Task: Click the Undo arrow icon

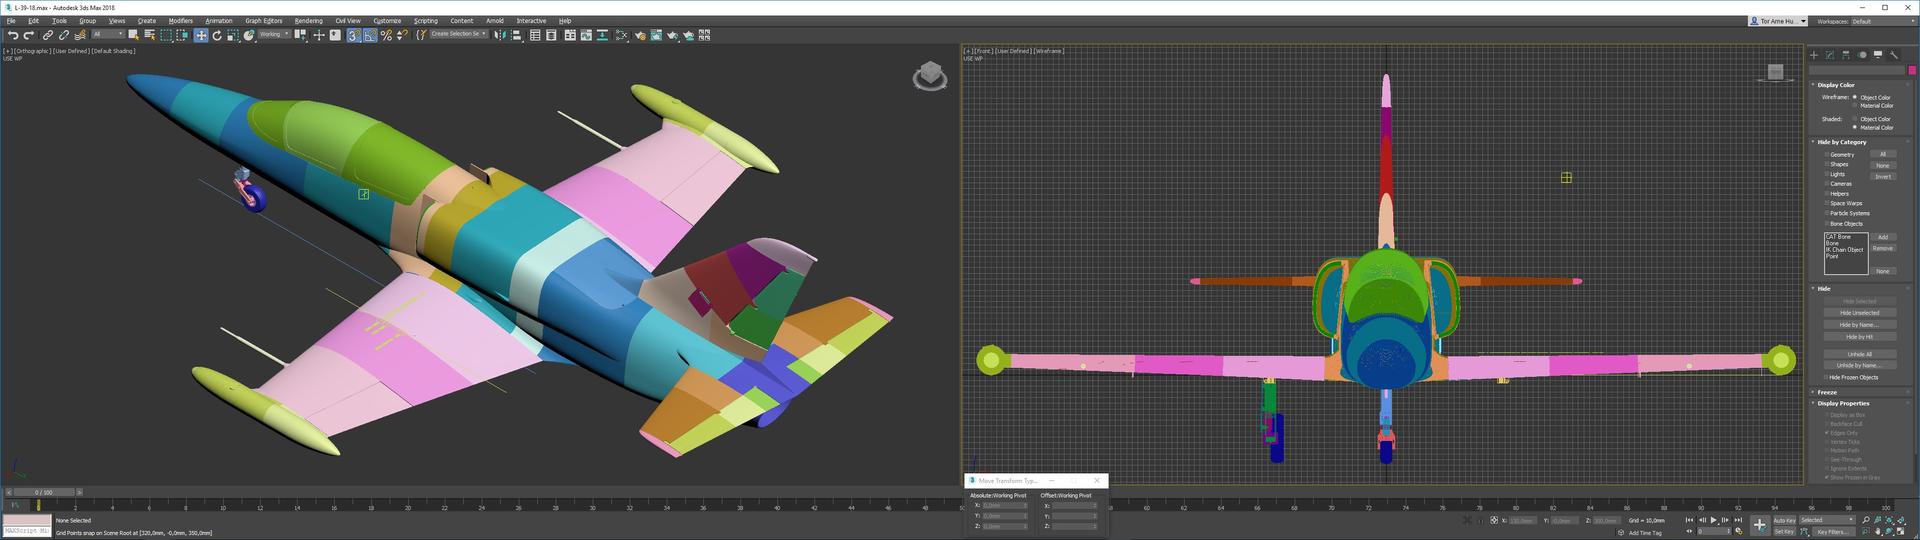Action: point(13,35)
